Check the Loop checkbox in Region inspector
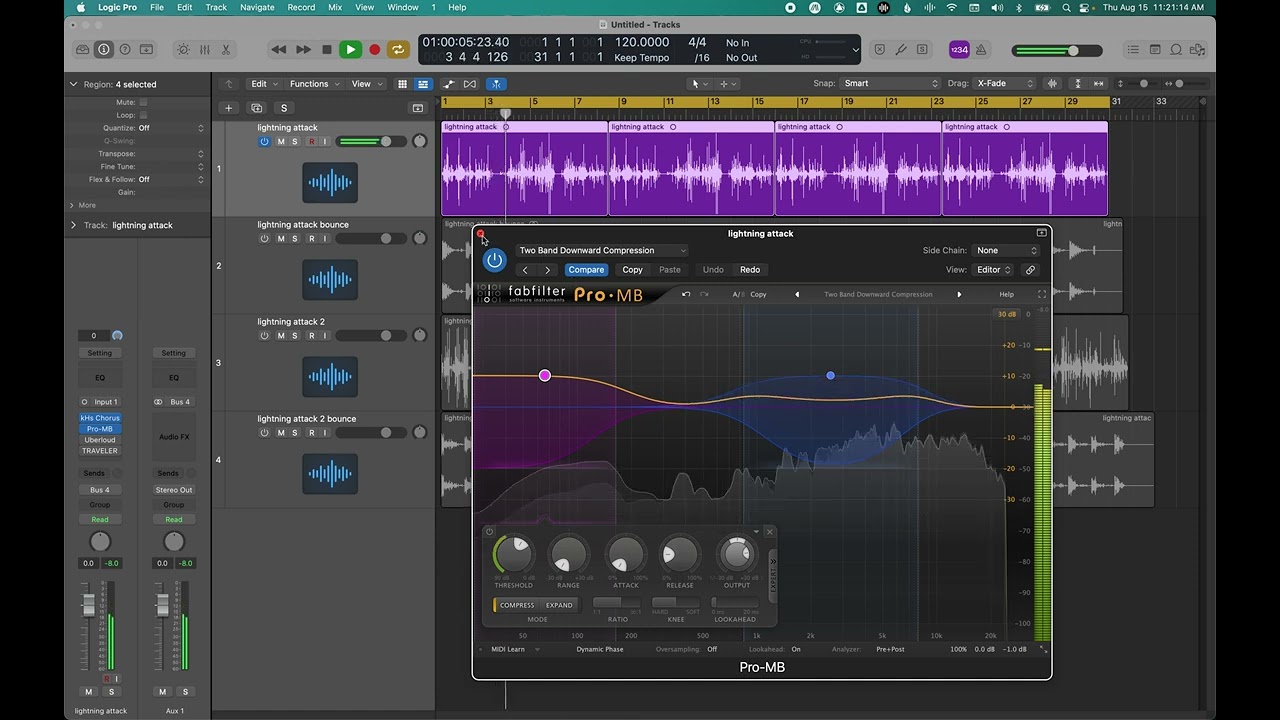 click(143, 115)
